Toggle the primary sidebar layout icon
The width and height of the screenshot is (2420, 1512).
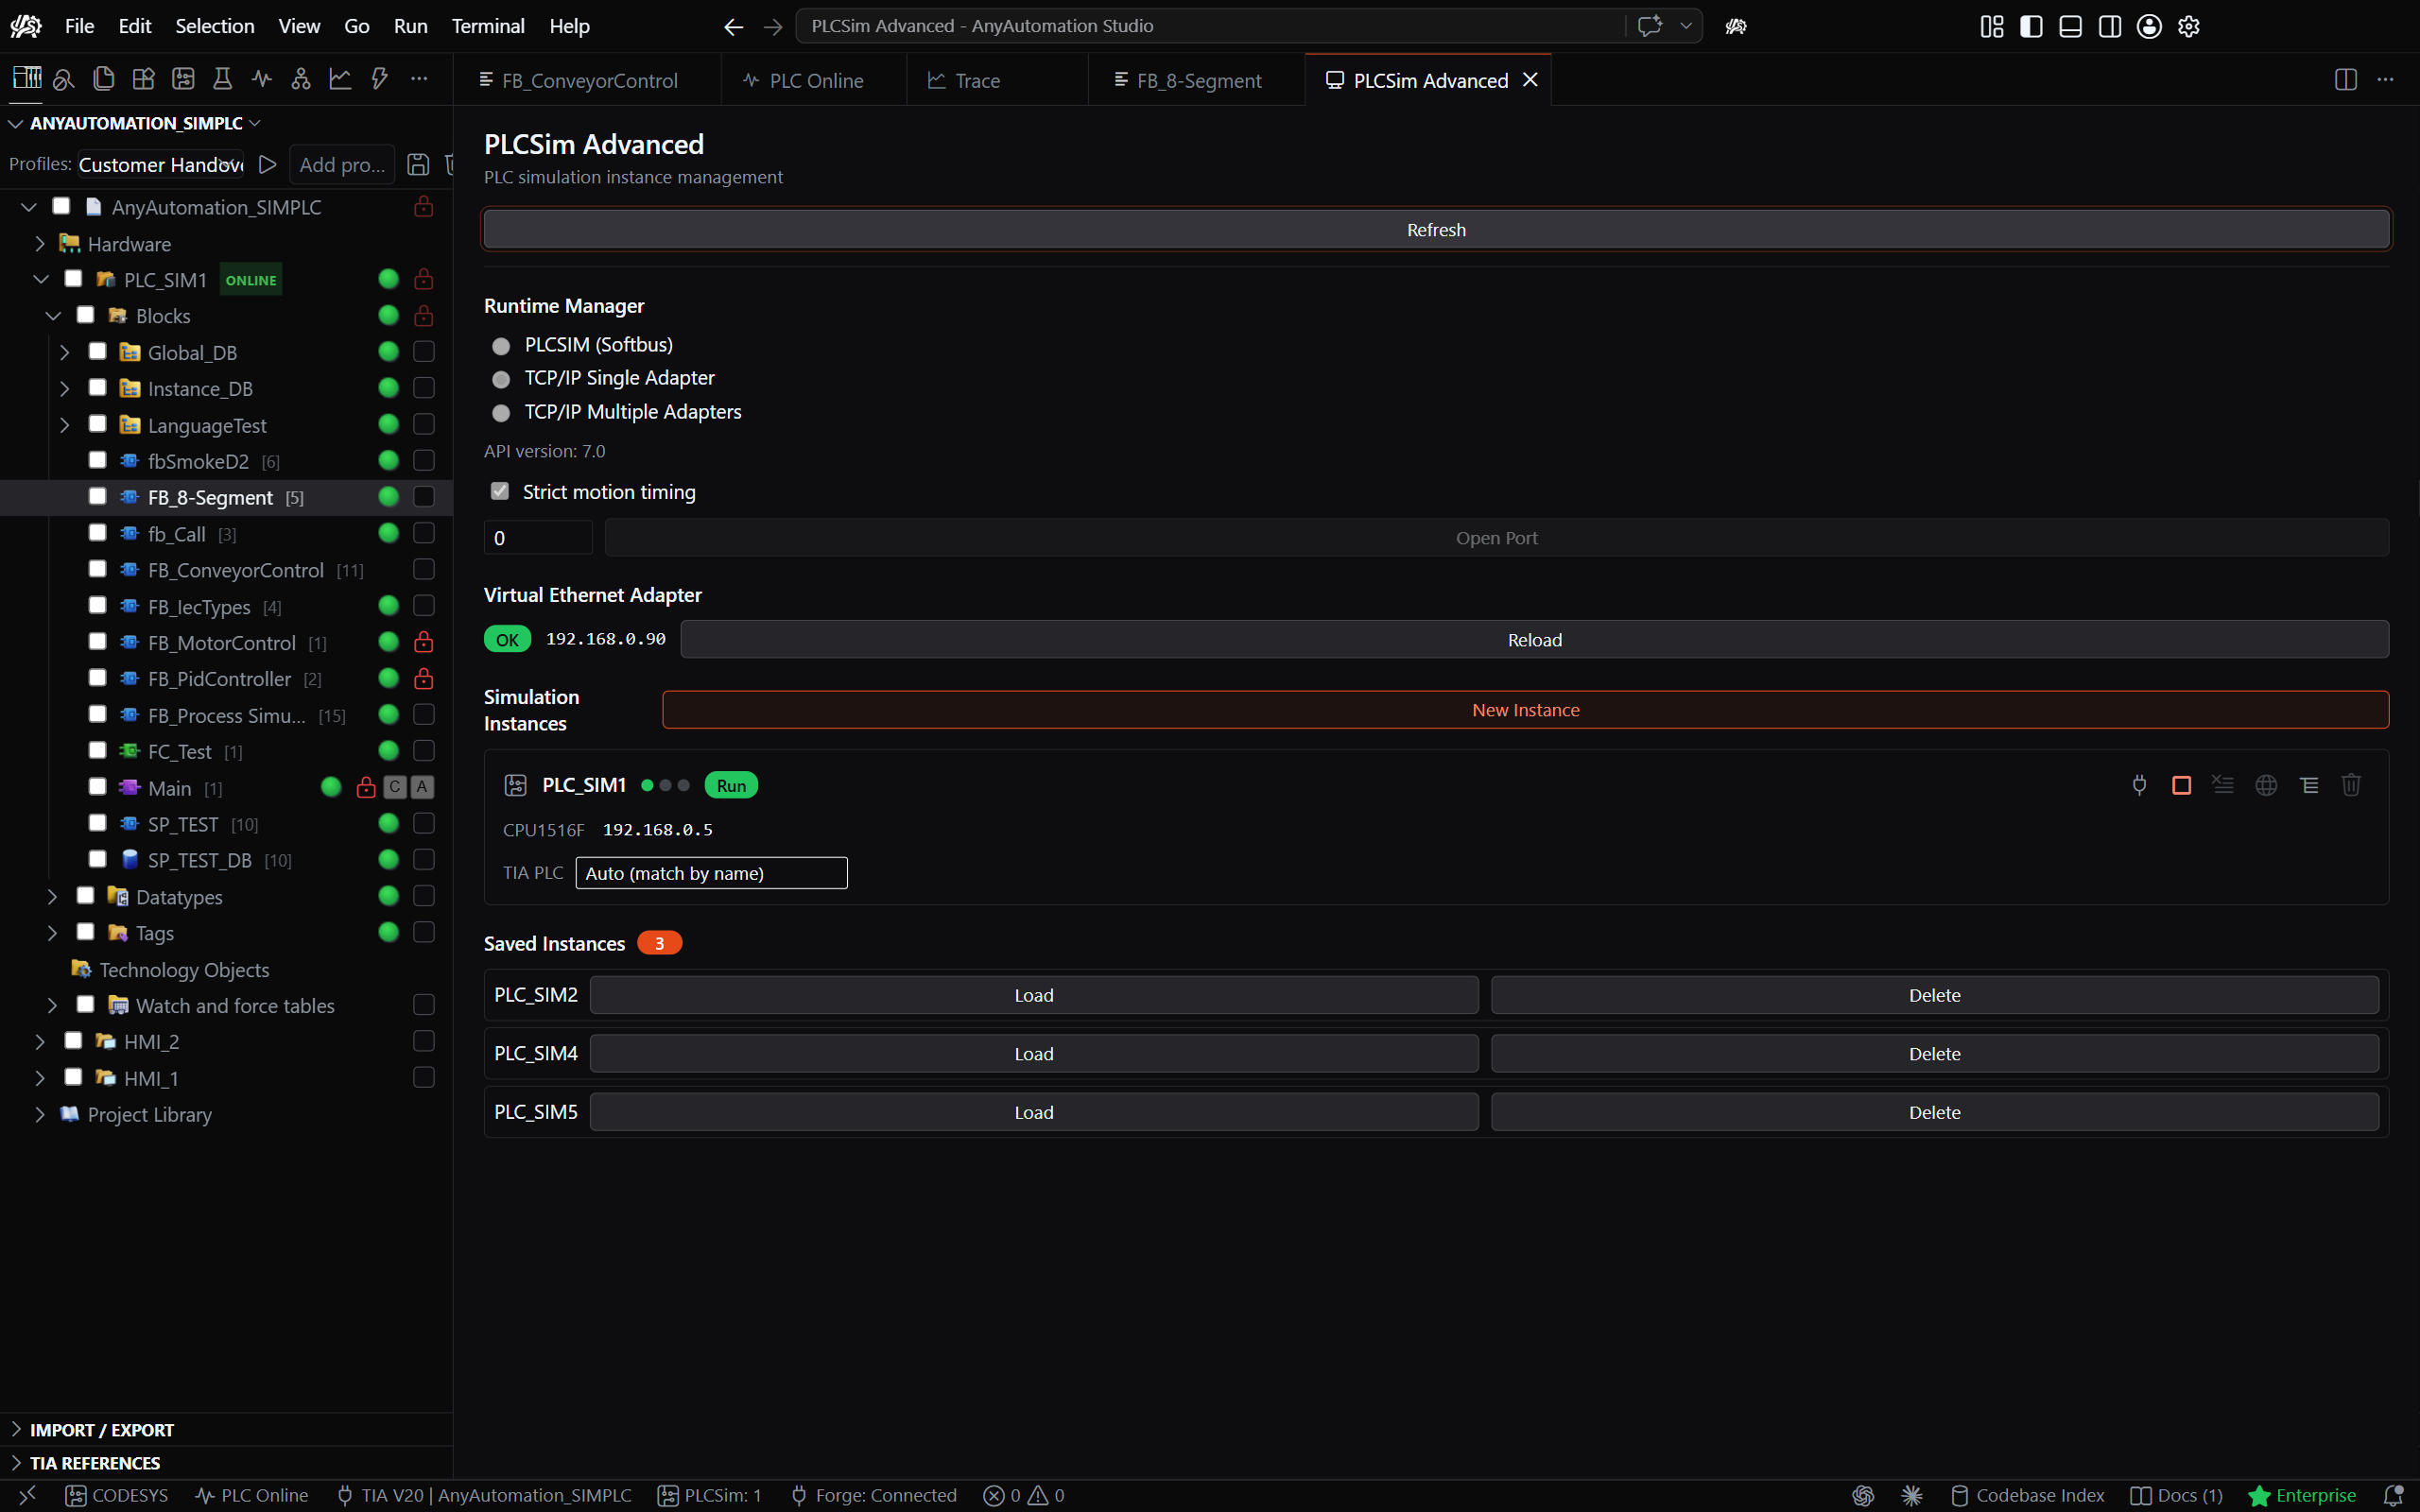point(2031,26)
